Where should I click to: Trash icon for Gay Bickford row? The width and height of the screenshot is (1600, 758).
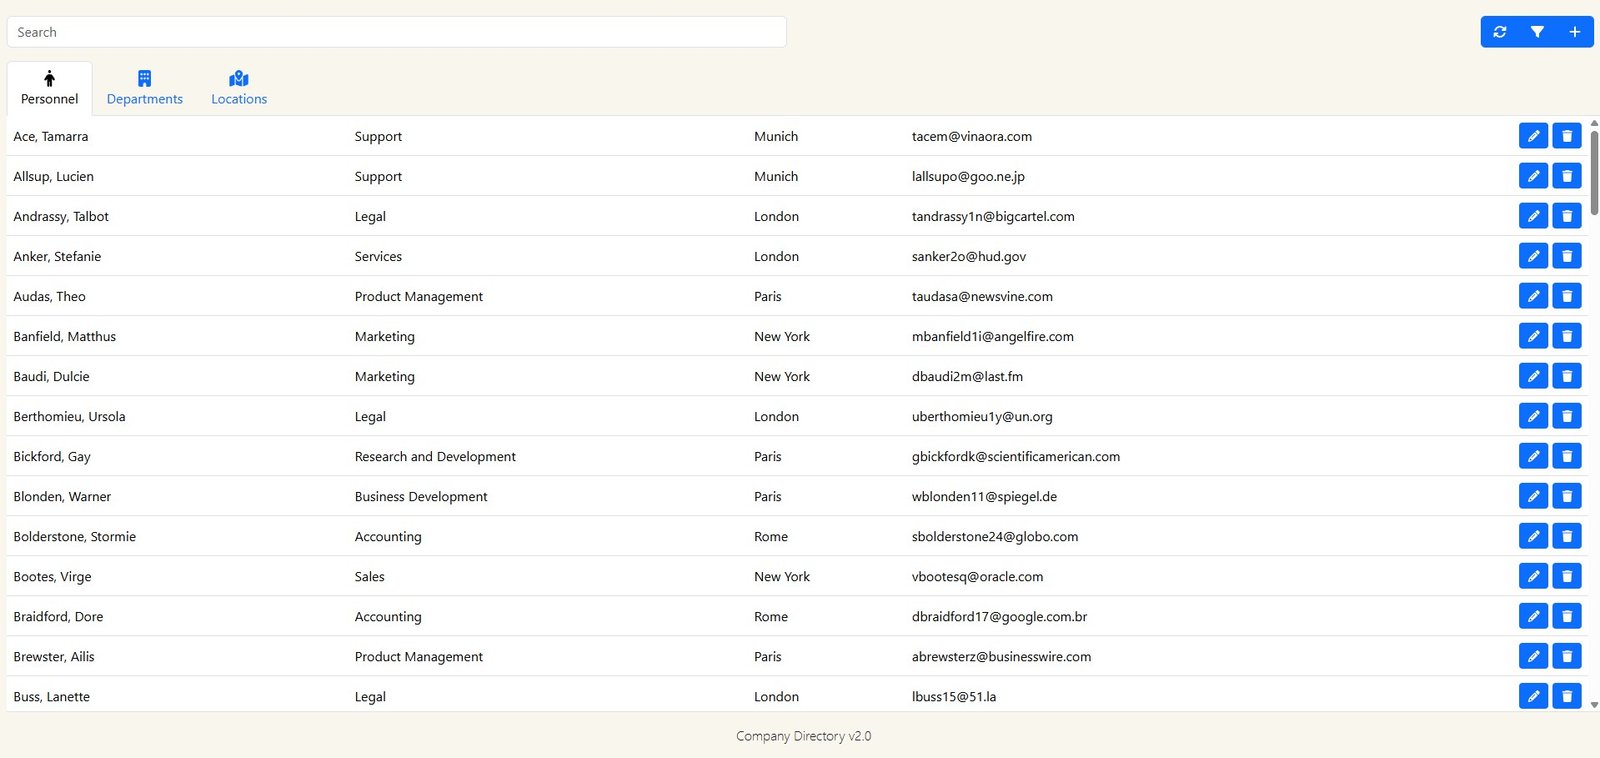tap(1567, 456)
